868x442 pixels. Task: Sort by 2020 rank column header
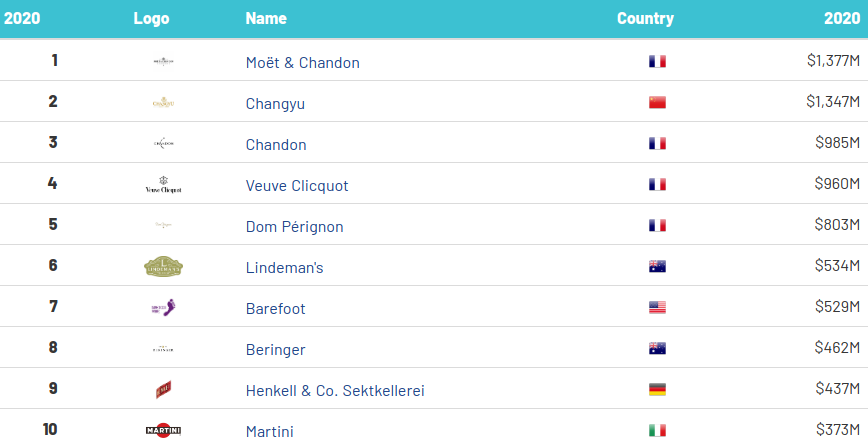(x=22, y=18)
